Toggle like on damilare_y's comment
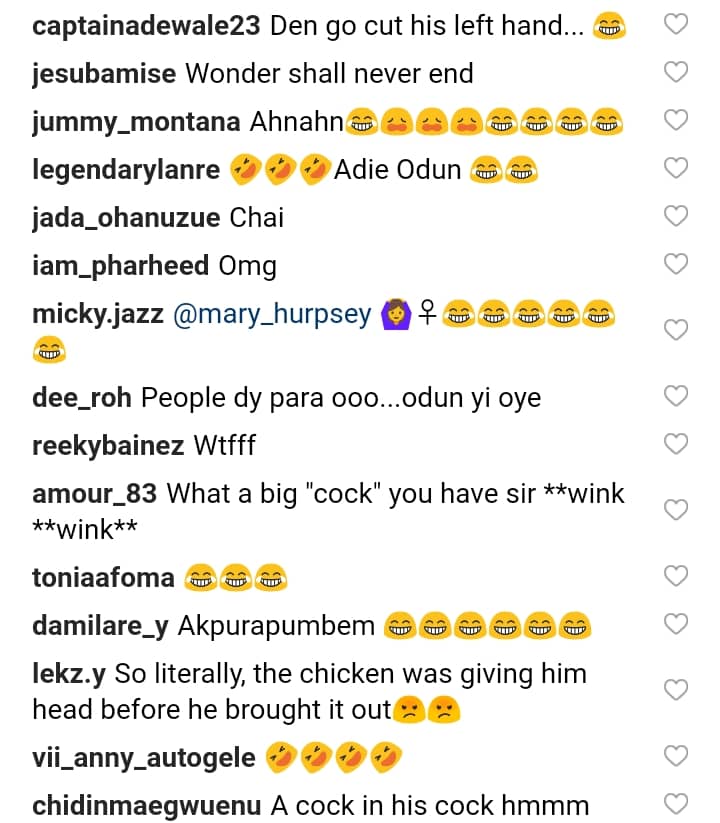 click(676, 624)
